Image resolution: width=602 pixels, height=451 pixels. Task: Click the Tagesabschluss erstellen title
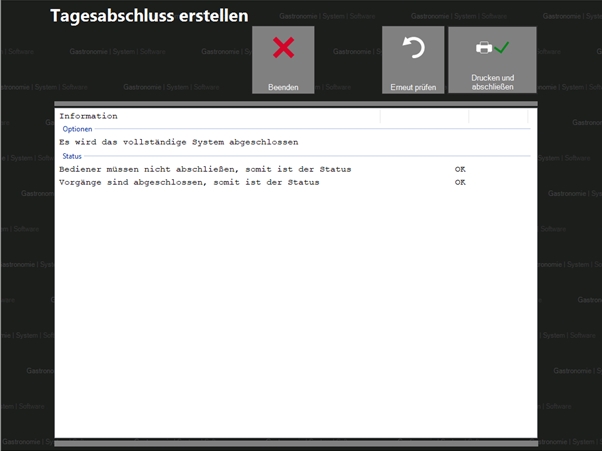(x=149, y=16)
